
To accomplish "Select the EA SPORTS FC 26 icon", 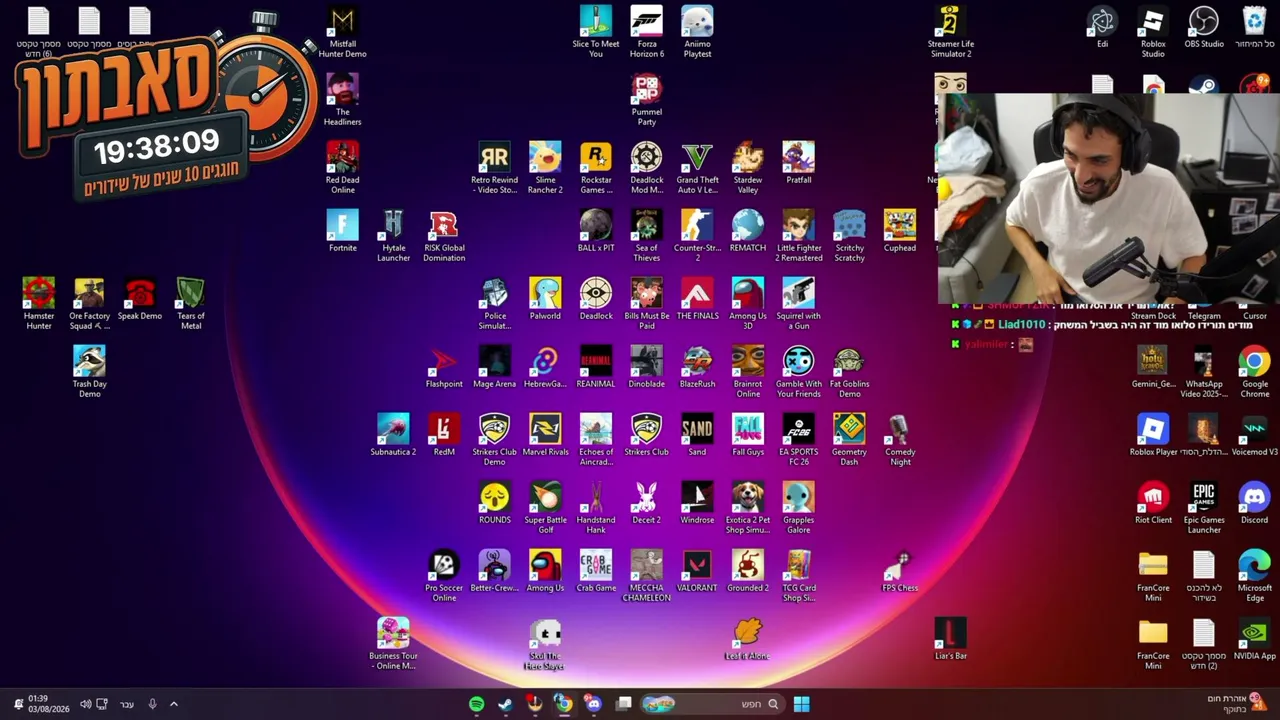I will pyautogui.click(x=798, y=440).
